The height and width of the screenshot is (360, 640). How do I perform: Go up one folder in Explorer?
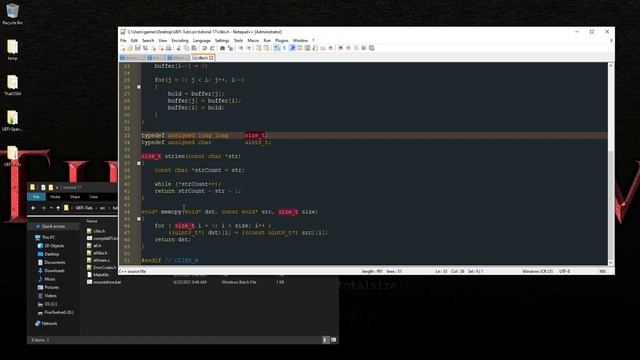[58, 208]
